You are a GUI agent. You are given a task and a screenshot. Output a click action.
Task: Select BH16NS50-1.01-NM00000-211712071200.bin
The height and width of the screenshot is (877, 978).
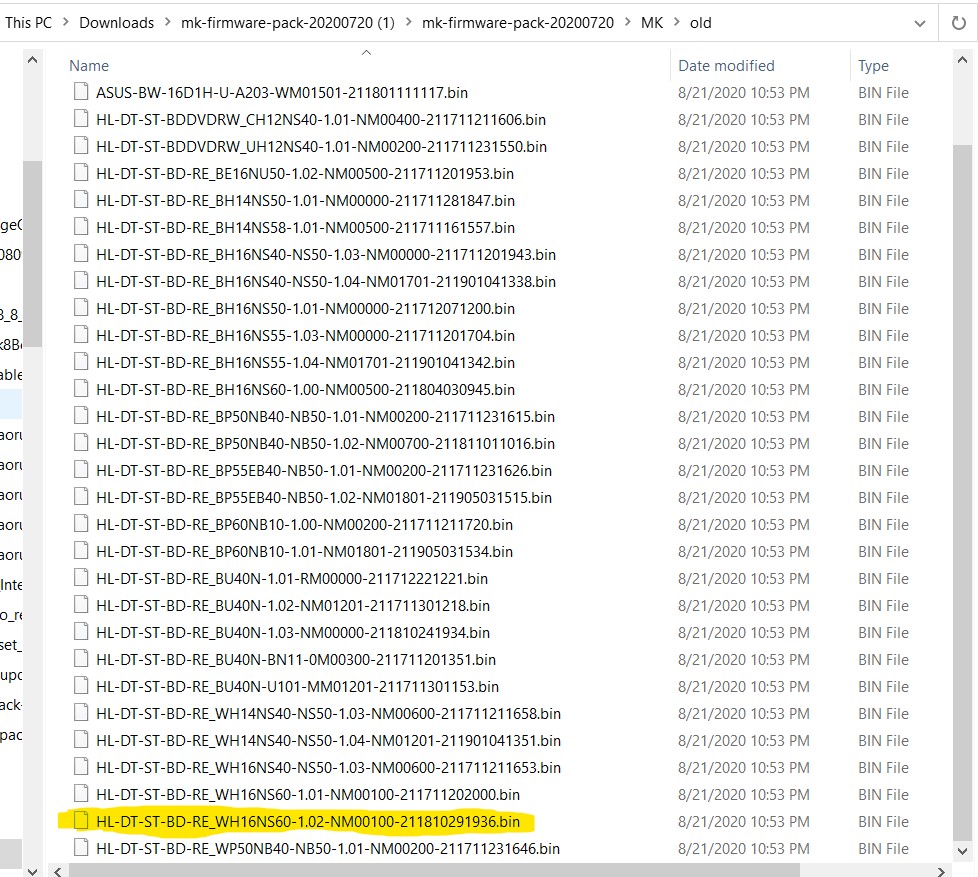pyautogui.click(x=306, y=309)
